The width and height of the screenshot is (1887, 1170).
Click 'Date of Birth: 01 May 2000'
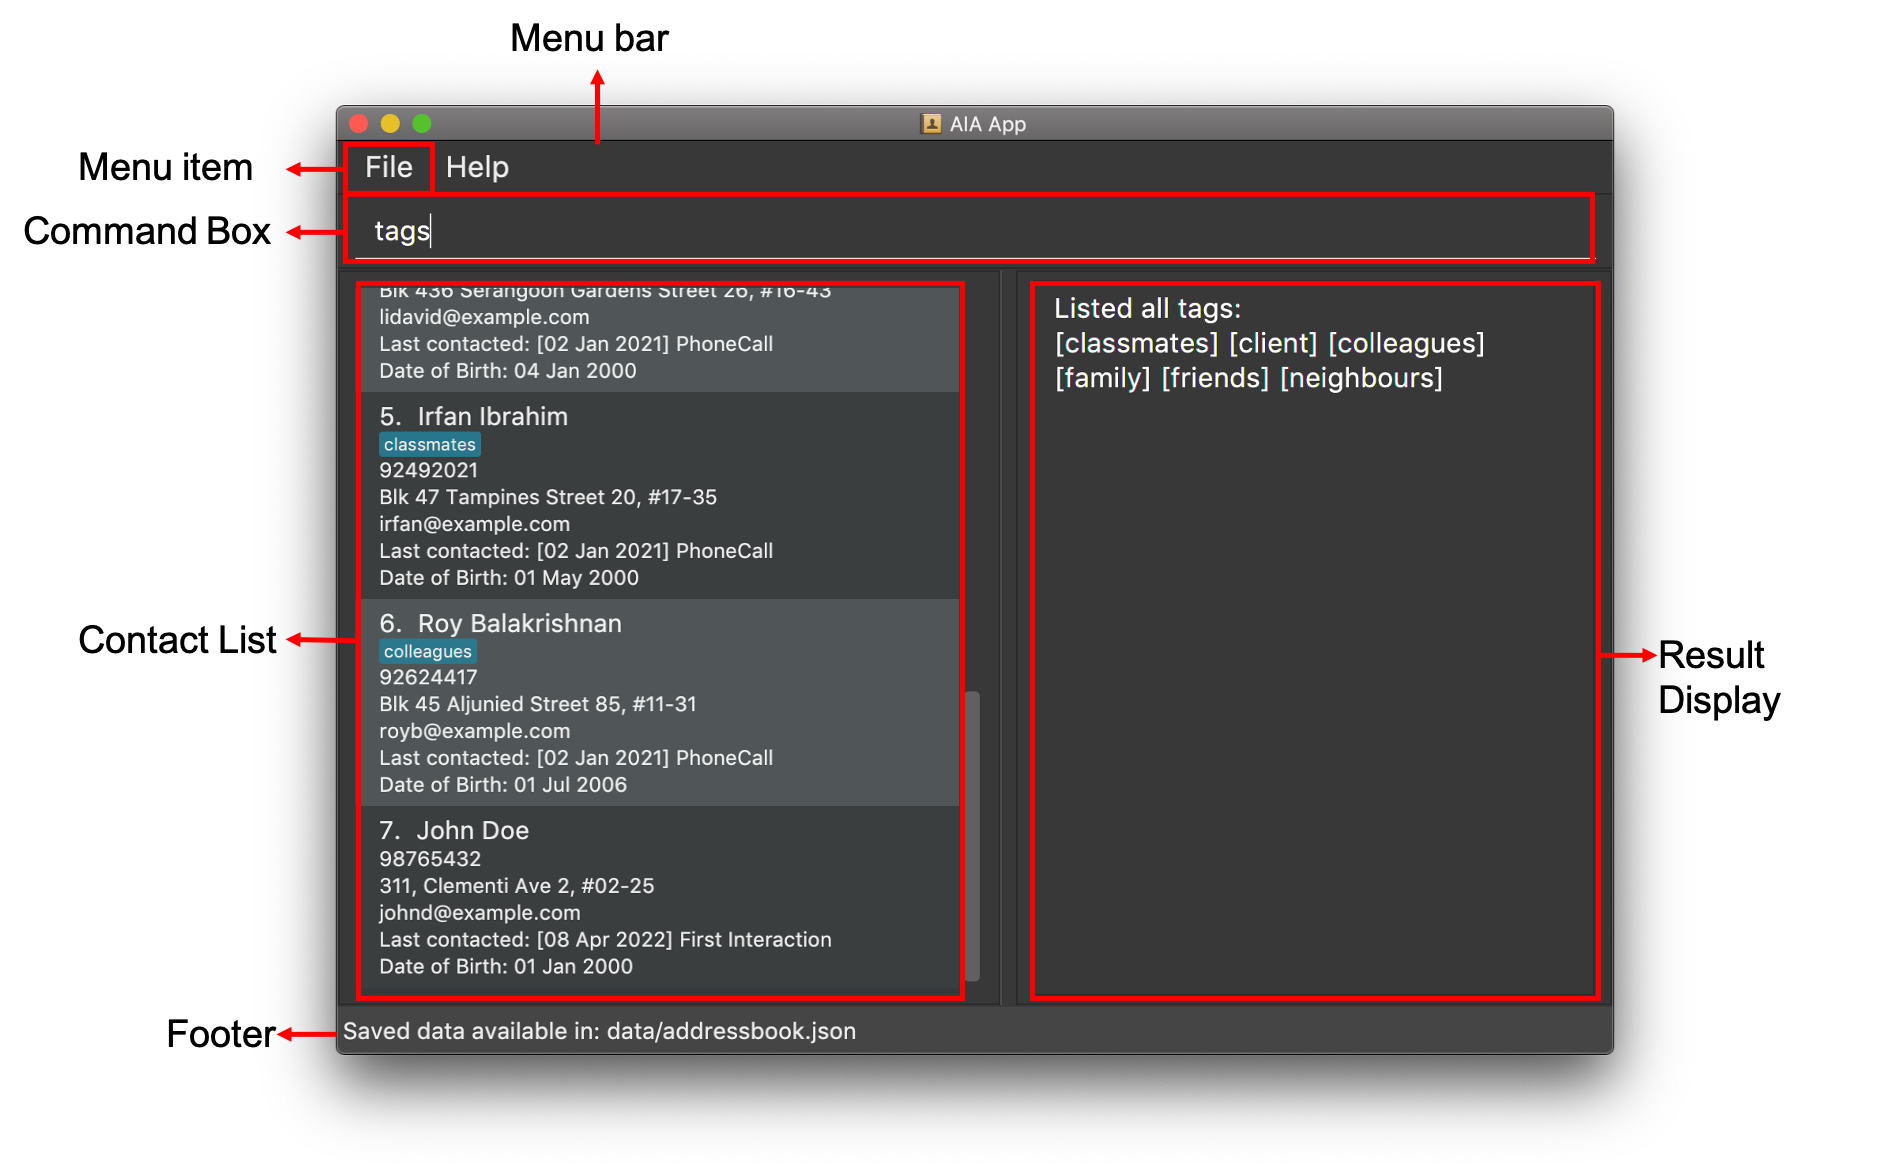[x=509, y=578]
